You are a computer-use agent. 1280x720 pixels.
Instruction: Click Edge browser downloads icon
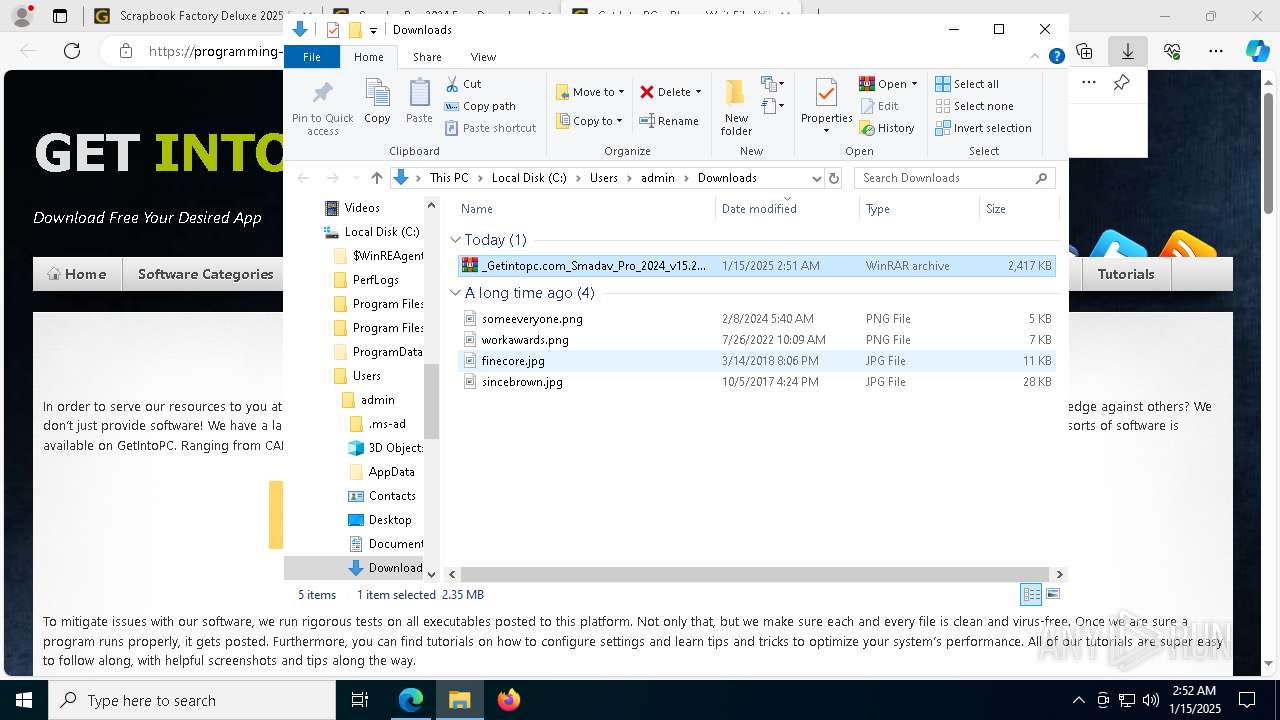tap(1128, 51)
